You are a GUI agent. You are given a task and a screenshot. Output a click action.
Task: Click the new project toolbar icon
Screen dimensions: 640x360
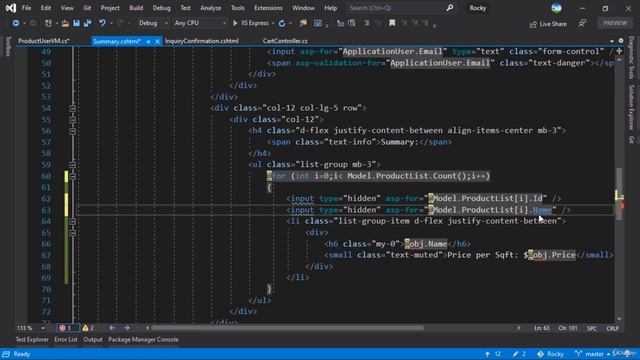[x=48, y=23]
